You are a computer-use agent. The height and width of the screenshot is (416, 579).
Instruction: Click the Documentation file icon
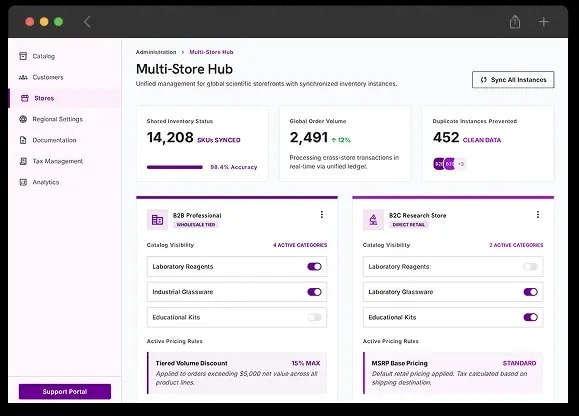click(23, 140)
